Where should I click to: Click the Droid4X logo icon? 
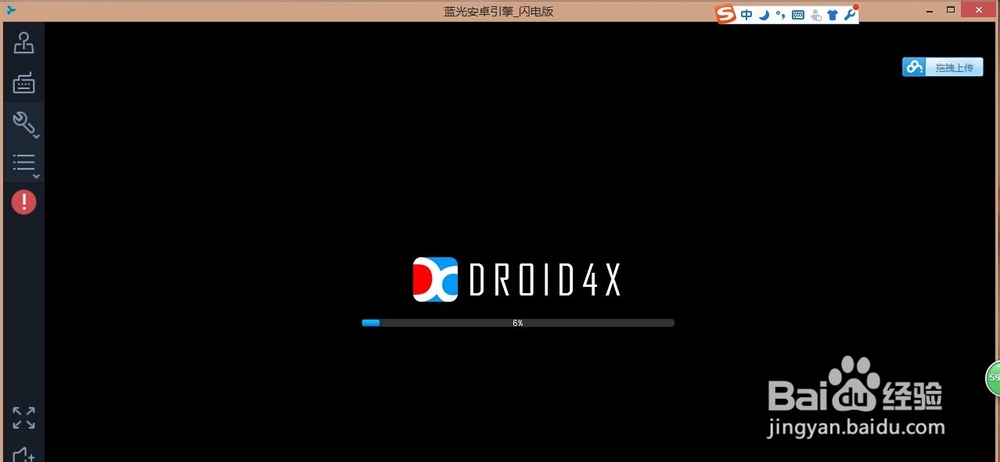point(436,279)
